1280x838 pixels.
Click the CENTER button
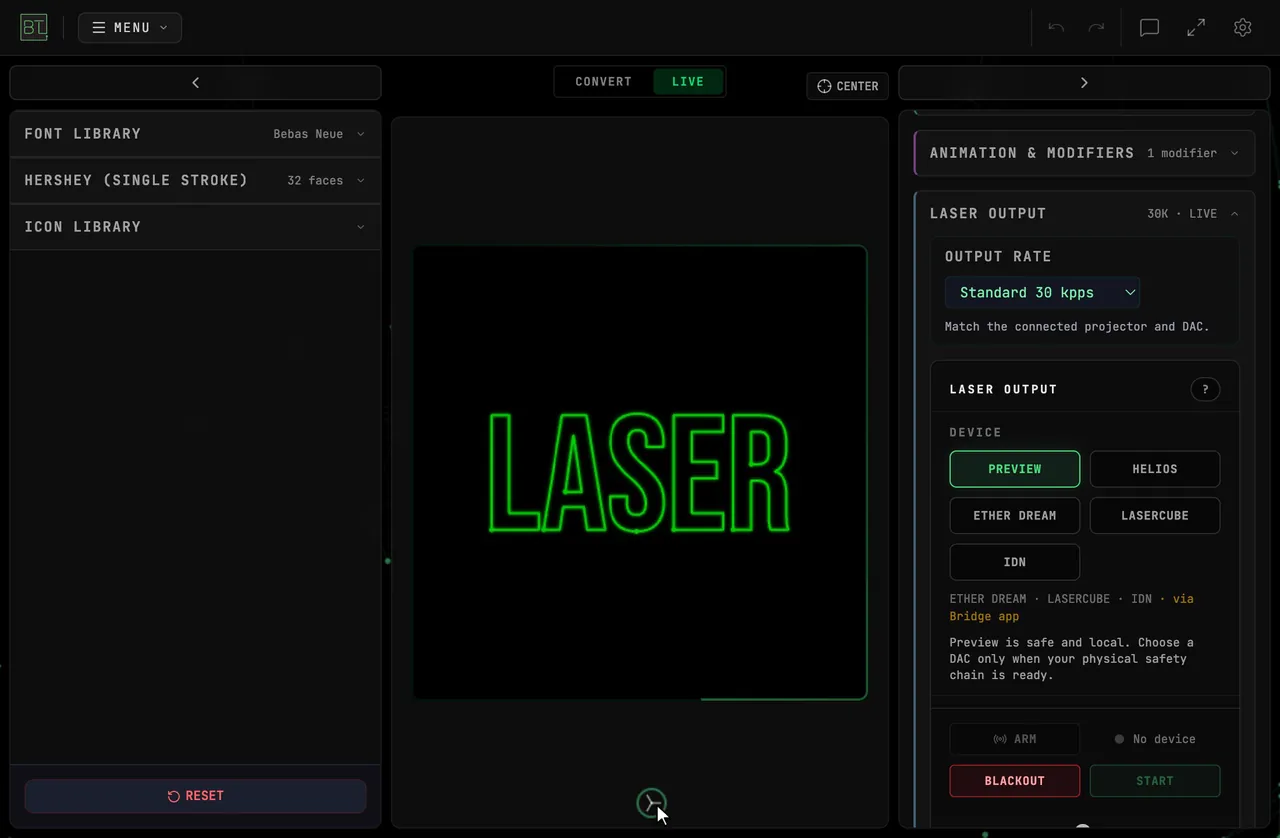click(848, 86)
